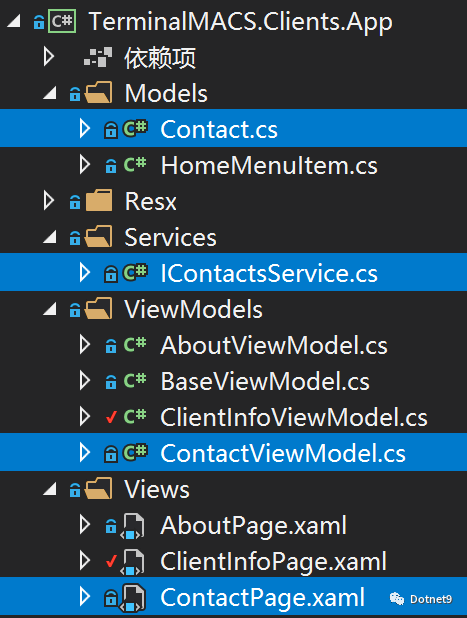Select the Resx folder label
The width and height of the screenshot is (467, 618).
[151, 201]
